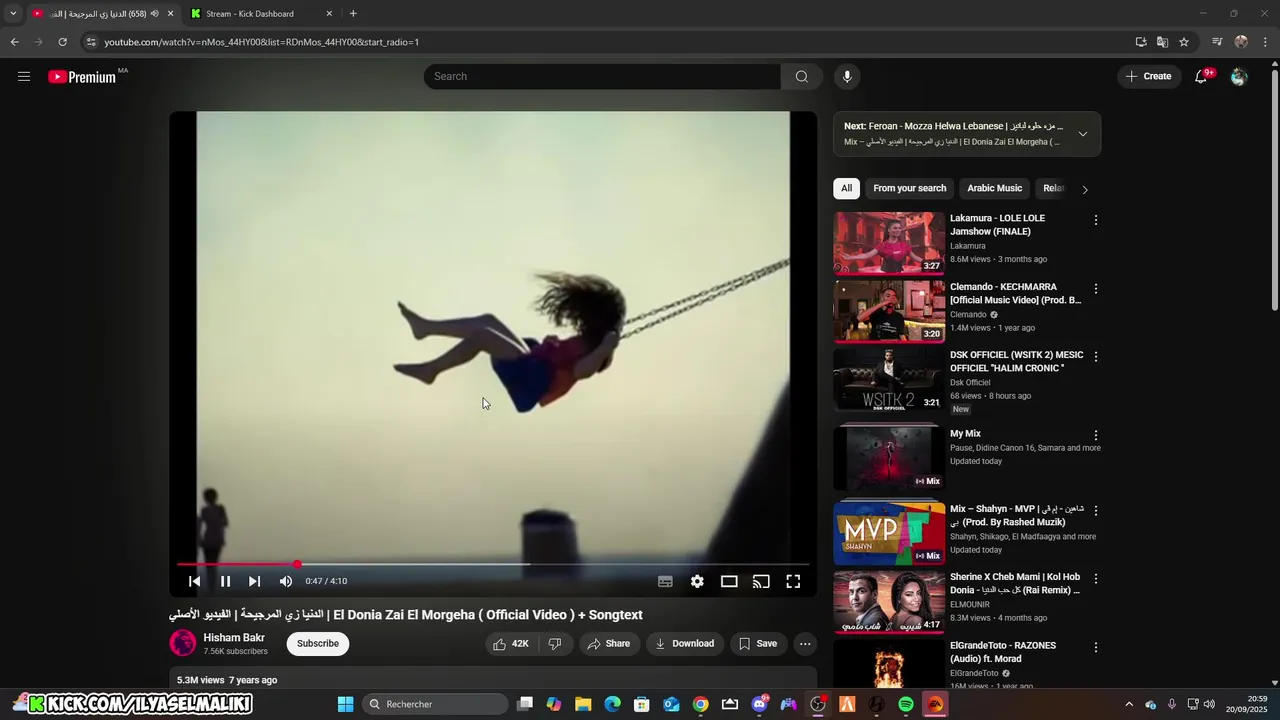This screenshot has height=720, width=1280.
Task: Switch to Stream - Kick Dashboard tab
Action: (261, 14)
